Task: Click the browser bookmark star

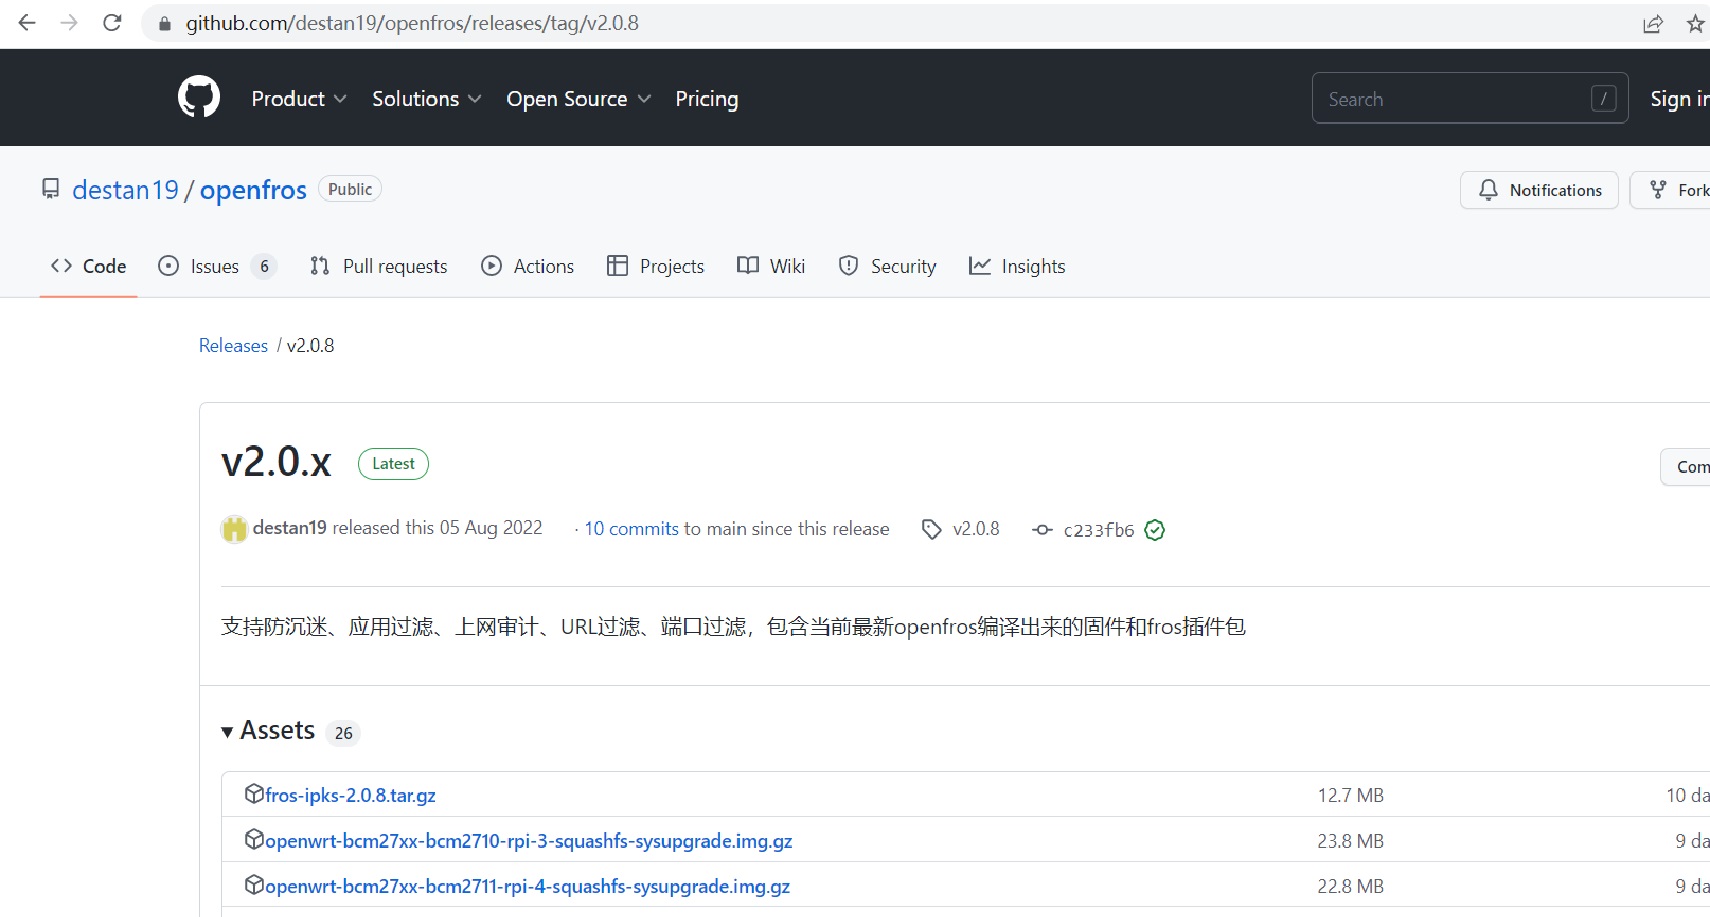Action: click(1695, 22)
